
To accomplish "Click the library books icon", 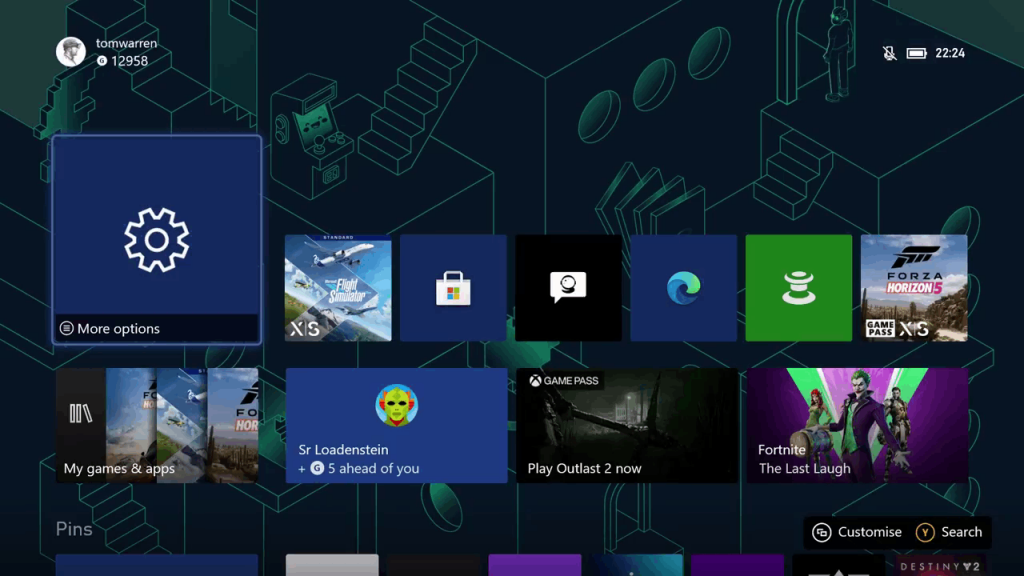I will [x=81, y=413].
